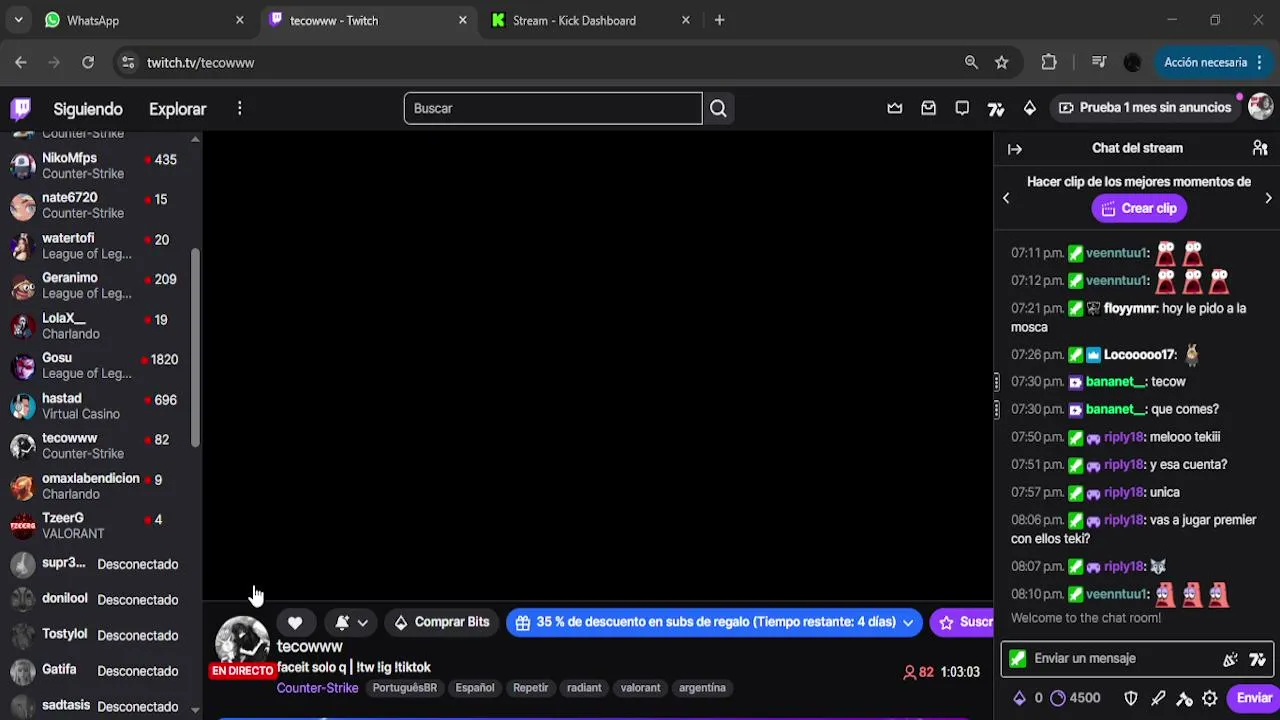Click the green sword chat identity badge
The height and width of the screenshot is (720, 1280).
pyautogui.click(x=1017, y=658)
